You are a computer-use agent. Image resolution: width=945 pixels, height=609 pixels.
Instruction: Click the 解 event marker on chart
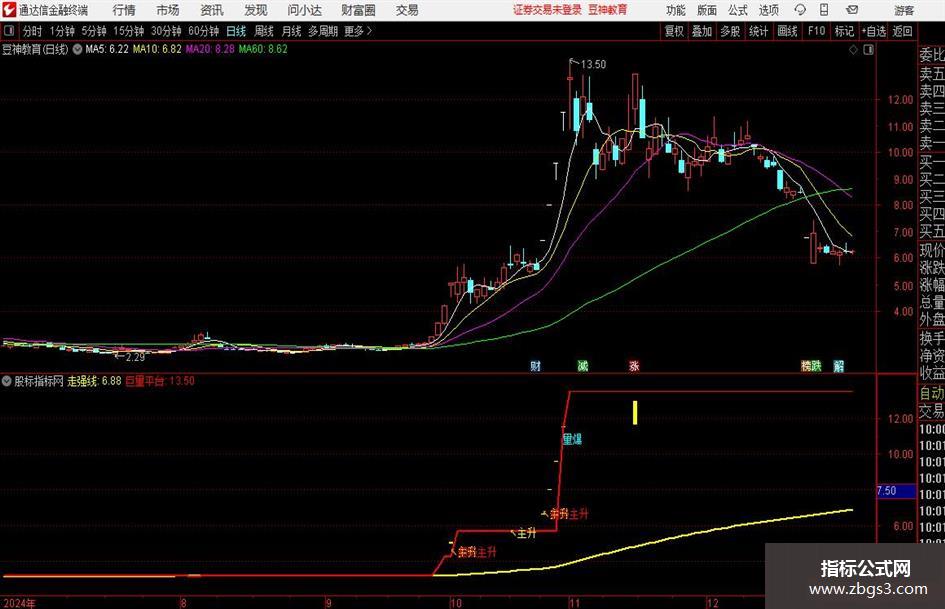(838, 365)
